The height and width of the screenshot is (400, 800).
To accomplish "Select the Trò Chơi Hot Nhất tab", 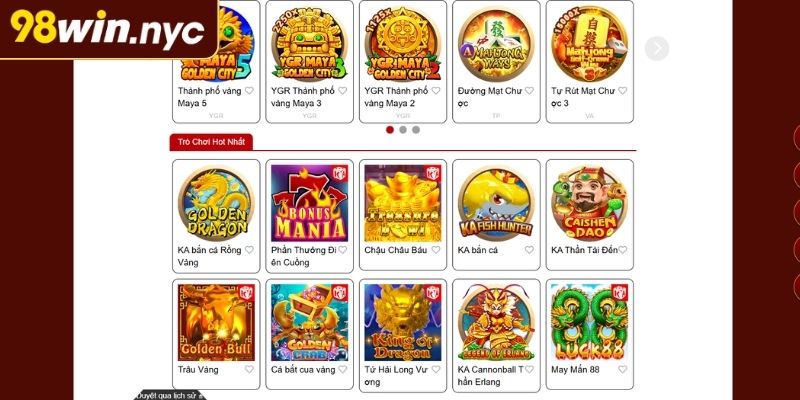I will coord(211,142).
